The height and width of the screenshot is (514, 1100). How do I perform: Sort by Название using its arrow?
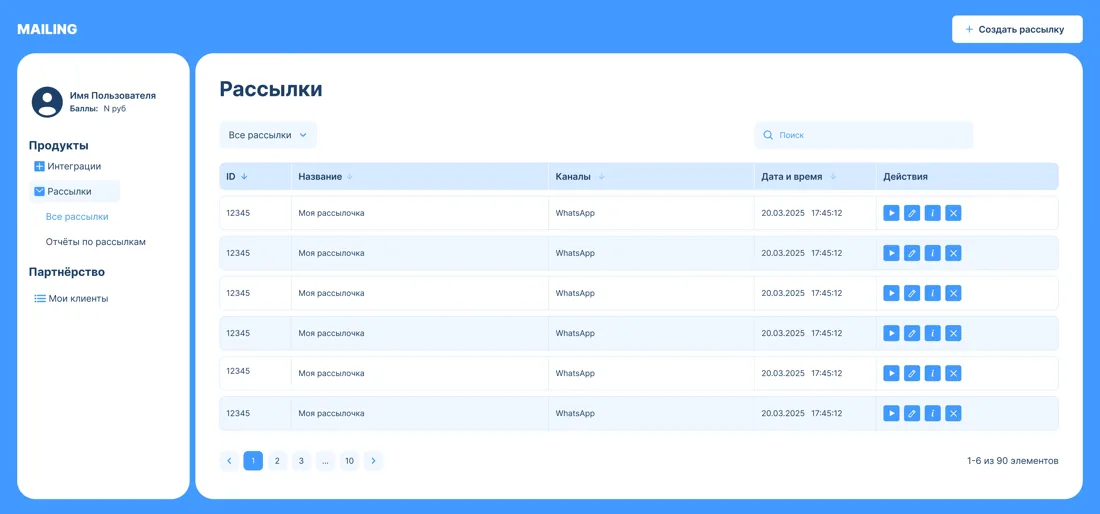349,177
